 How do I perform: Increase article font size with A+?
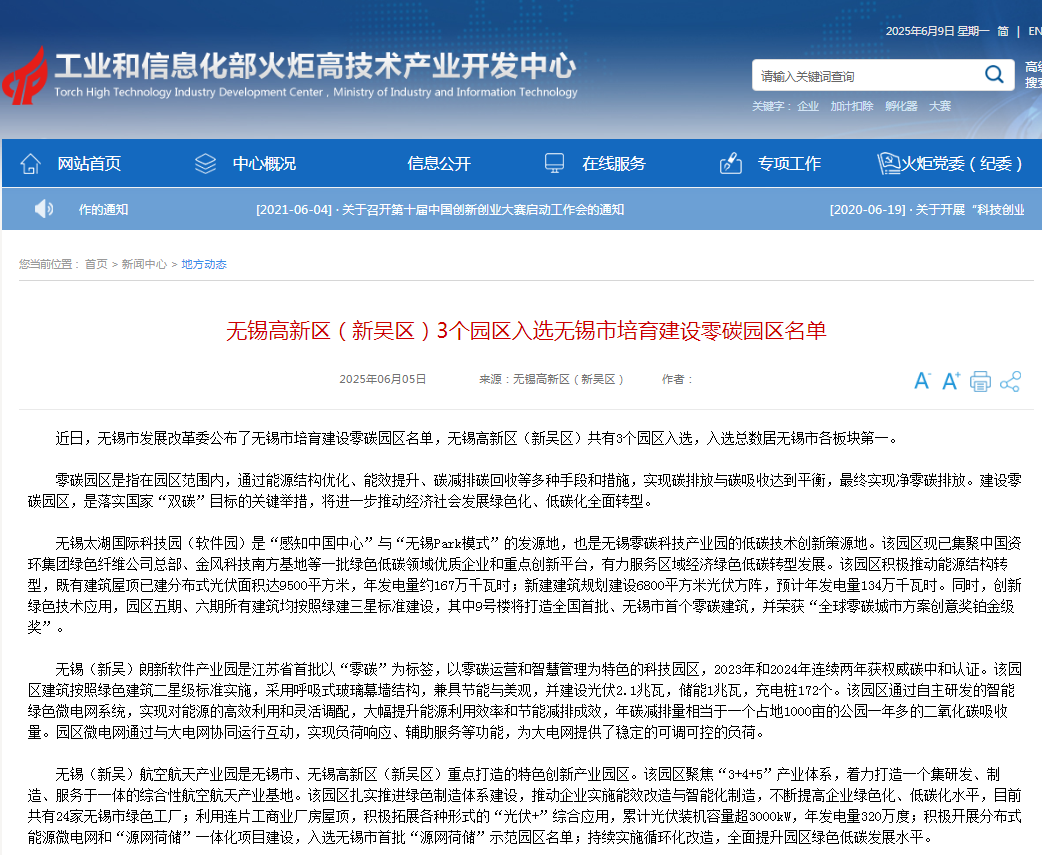click(951, 381)
